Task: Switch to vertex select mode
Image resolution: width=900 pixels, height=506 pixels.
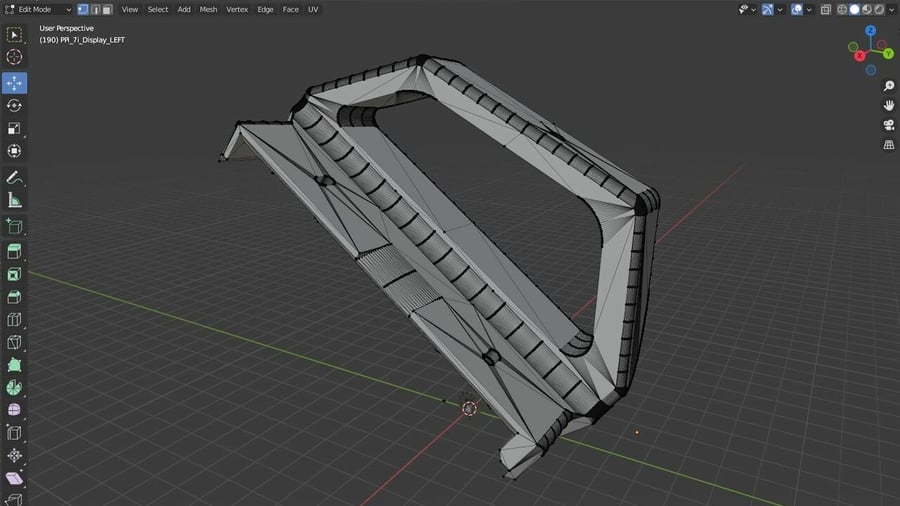Action: click(x=82, y=9)
